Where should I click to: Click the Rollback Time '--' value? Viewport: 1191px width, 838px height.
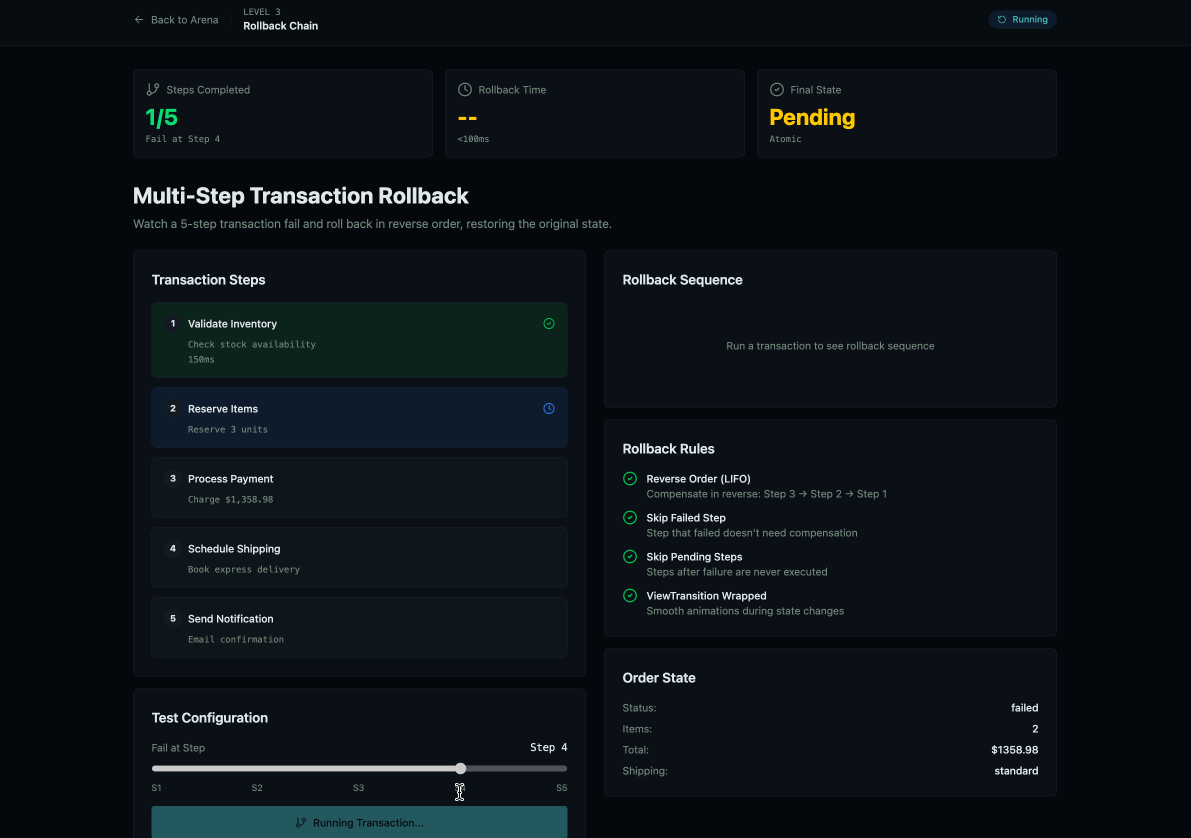467,118
